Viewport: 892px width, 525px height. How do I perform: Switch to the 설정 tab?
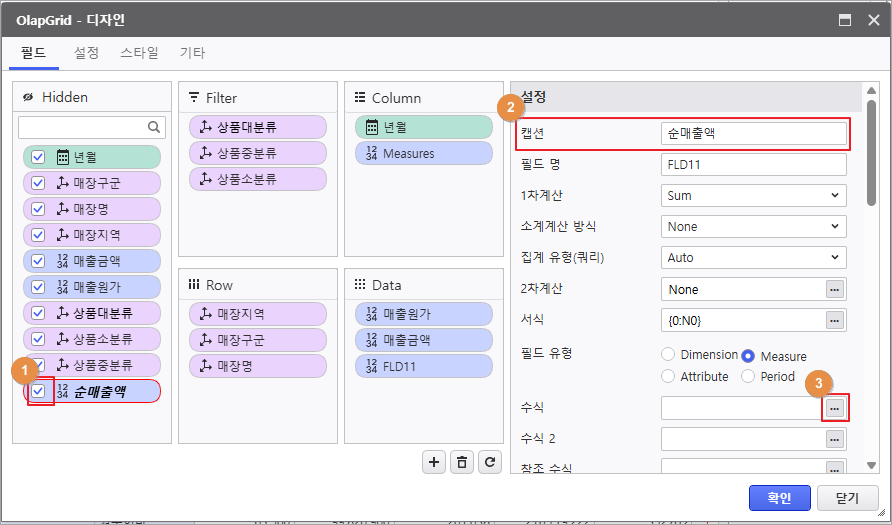coord(86,53)
